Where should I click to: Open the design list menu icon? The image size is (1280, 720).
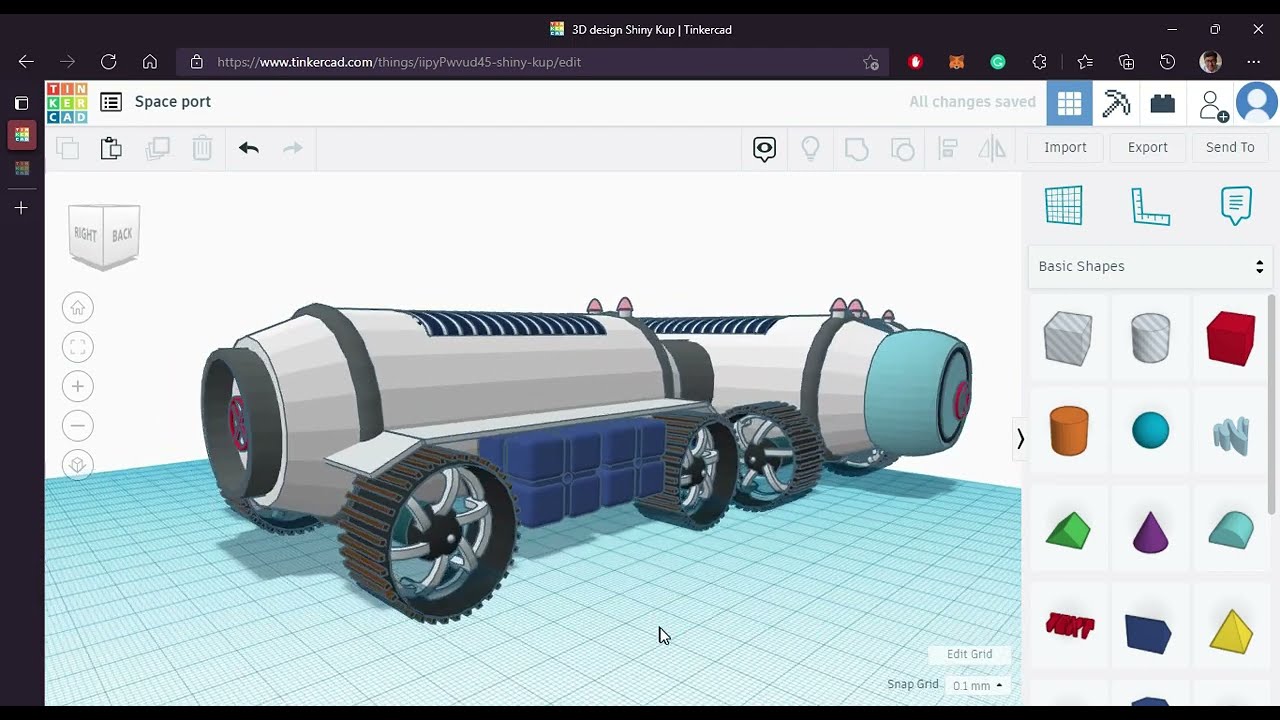click(111, 102)
